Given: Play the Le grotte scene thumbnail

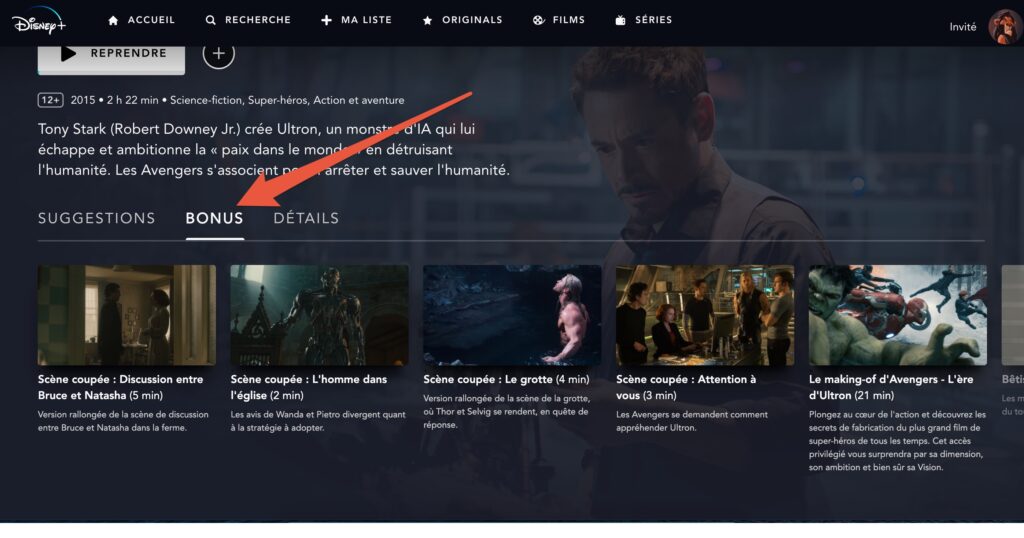Looking at the screenshot, I should [512, 315].
